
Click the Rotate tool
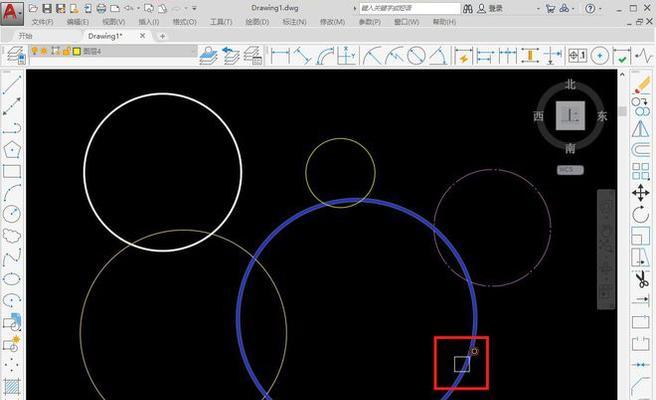pos(641,215)
